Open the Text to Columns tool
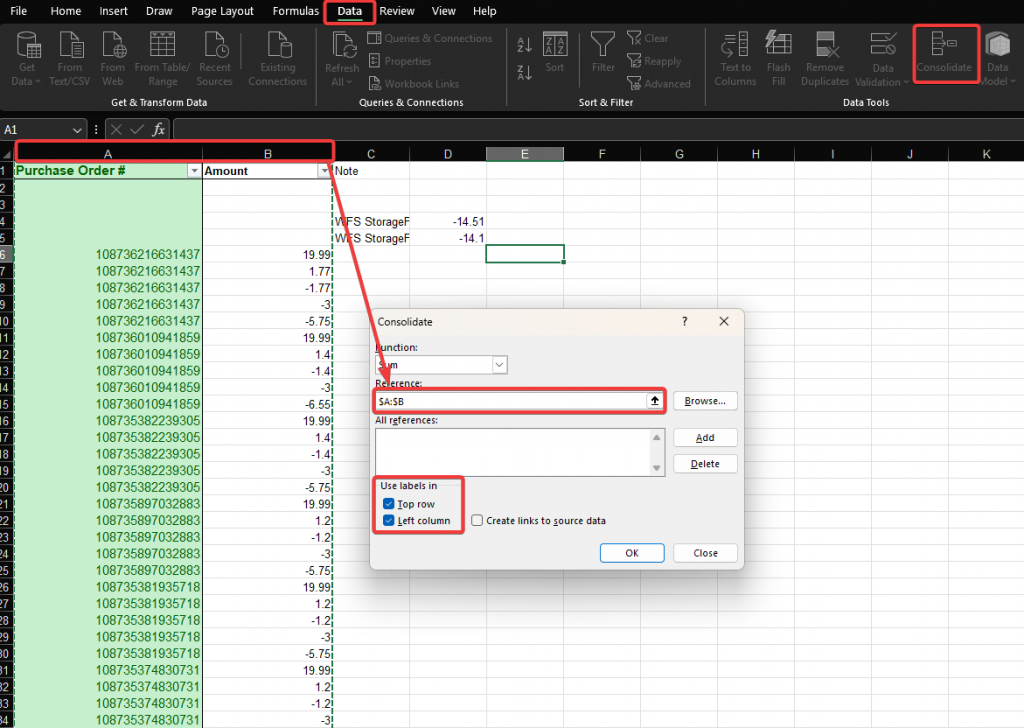 coord(735,46)
